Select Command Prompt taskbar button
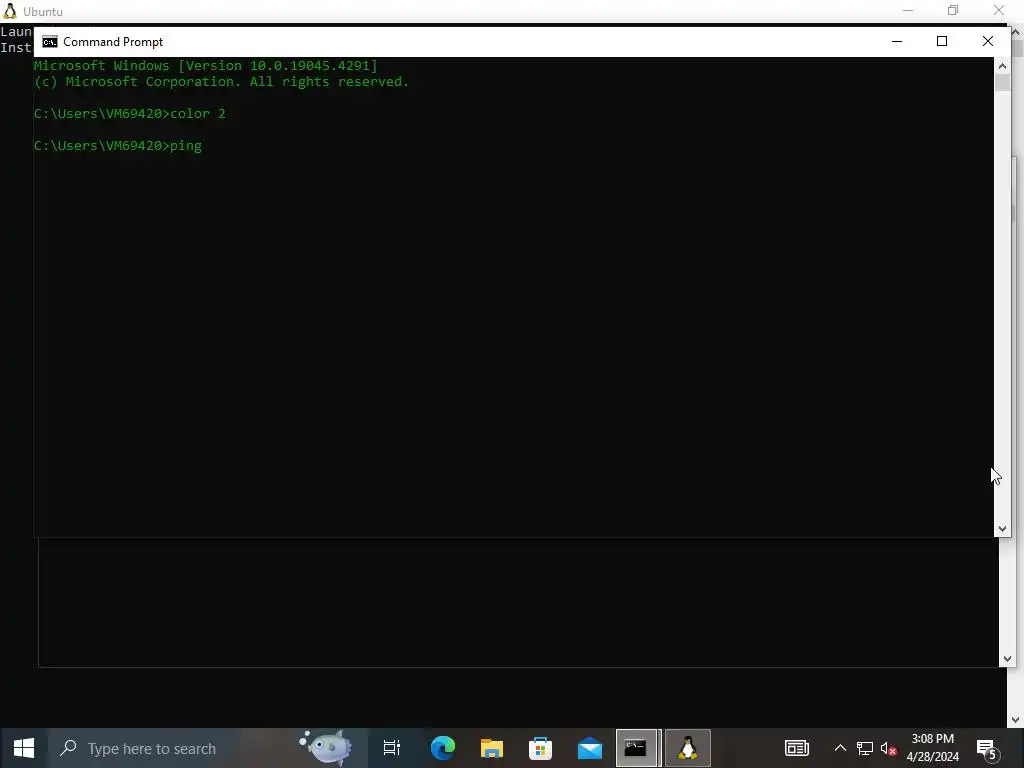 click(637, 748)
